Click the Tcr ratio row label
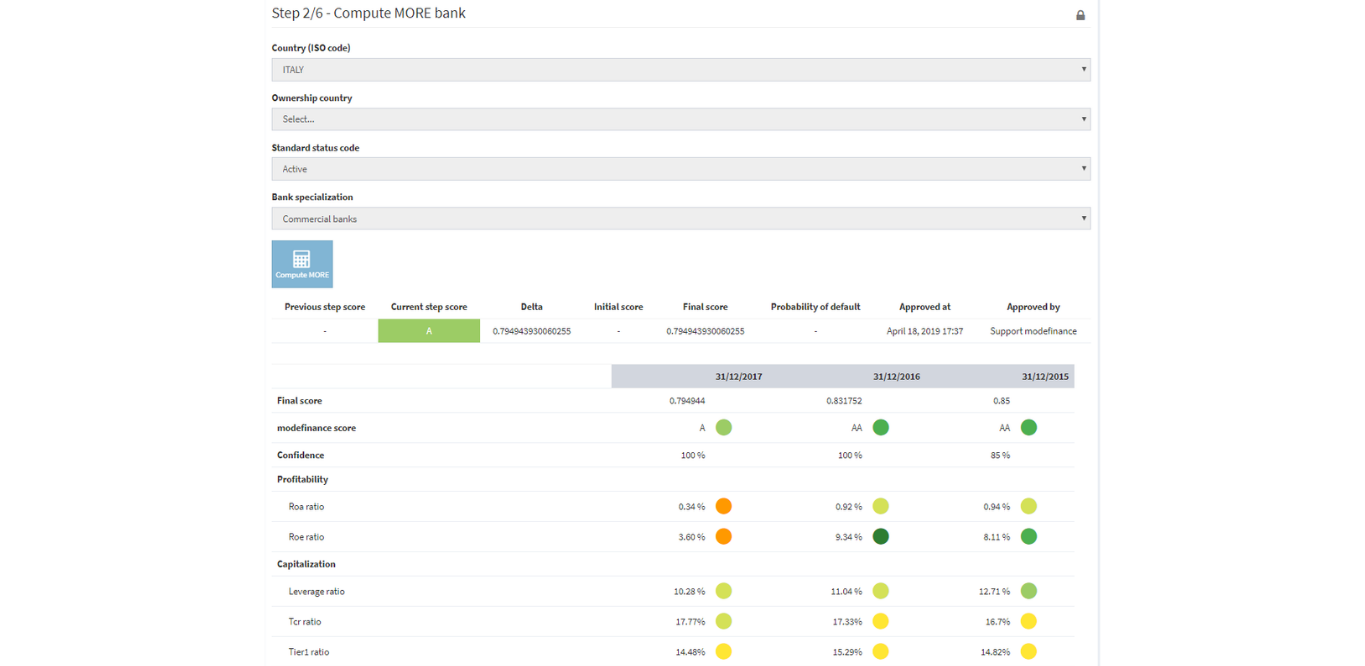Screen dimensions: 1365x666 coord(305,622)
